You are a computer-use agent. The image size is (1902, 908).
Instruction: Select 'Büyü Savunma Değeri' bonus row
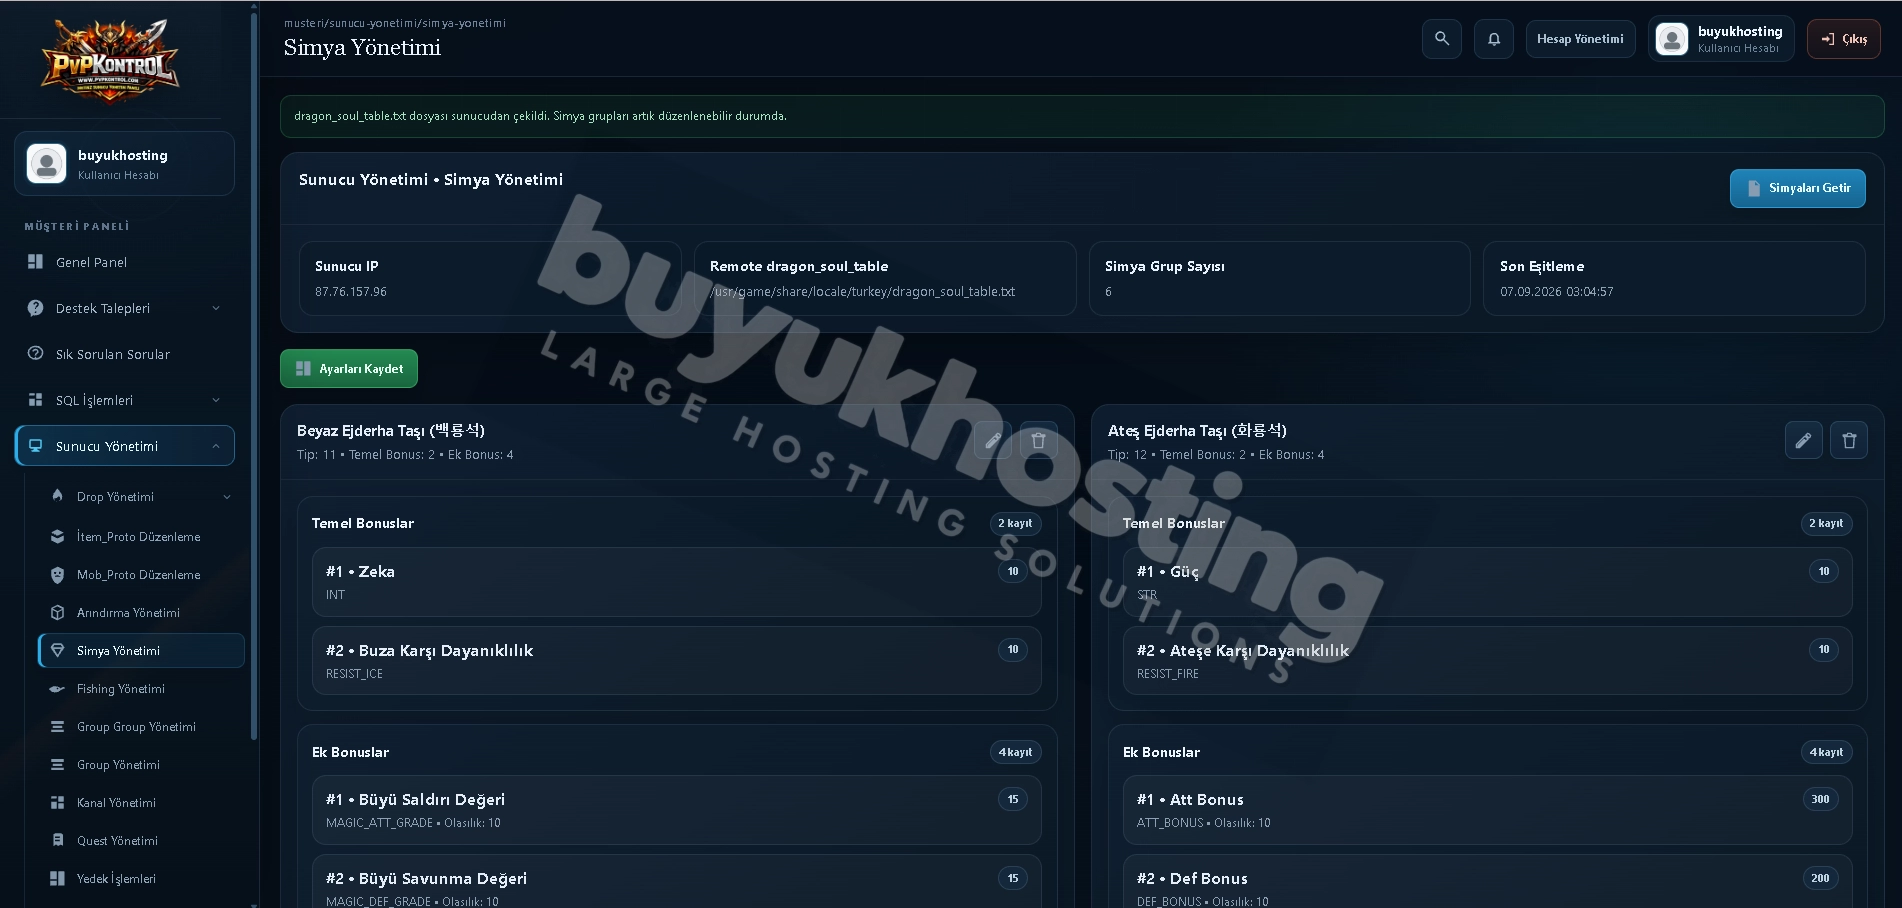tap(677, 882)
